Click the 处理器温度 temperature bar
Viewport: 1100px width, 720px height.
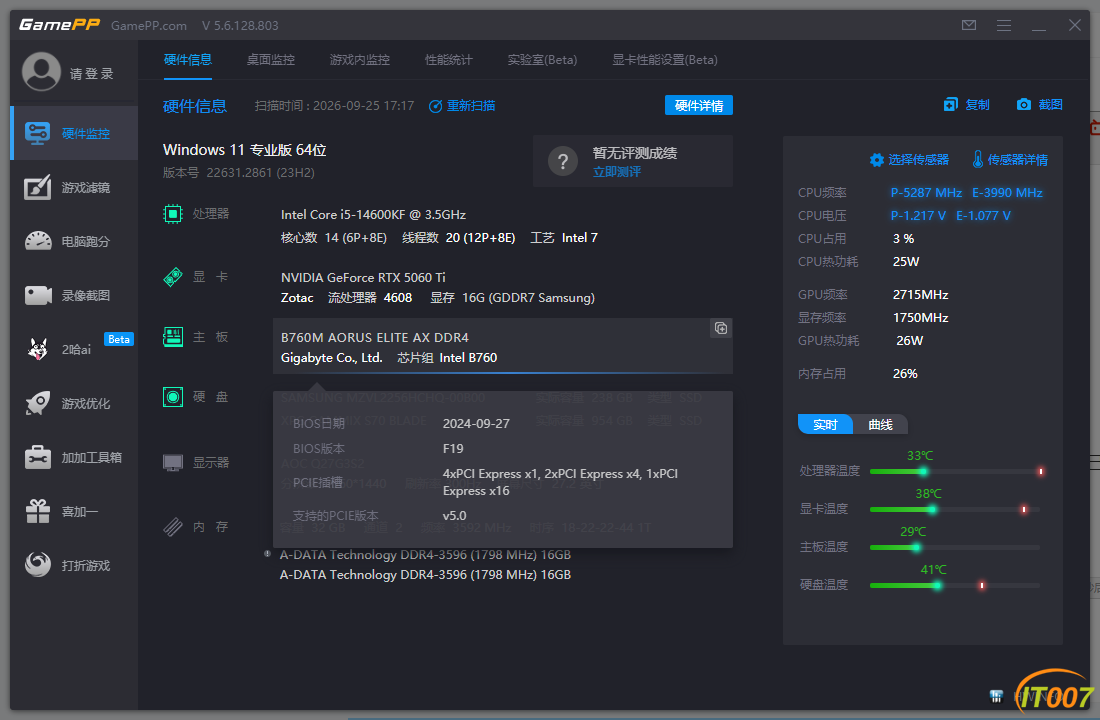click(x=955, y=472)
